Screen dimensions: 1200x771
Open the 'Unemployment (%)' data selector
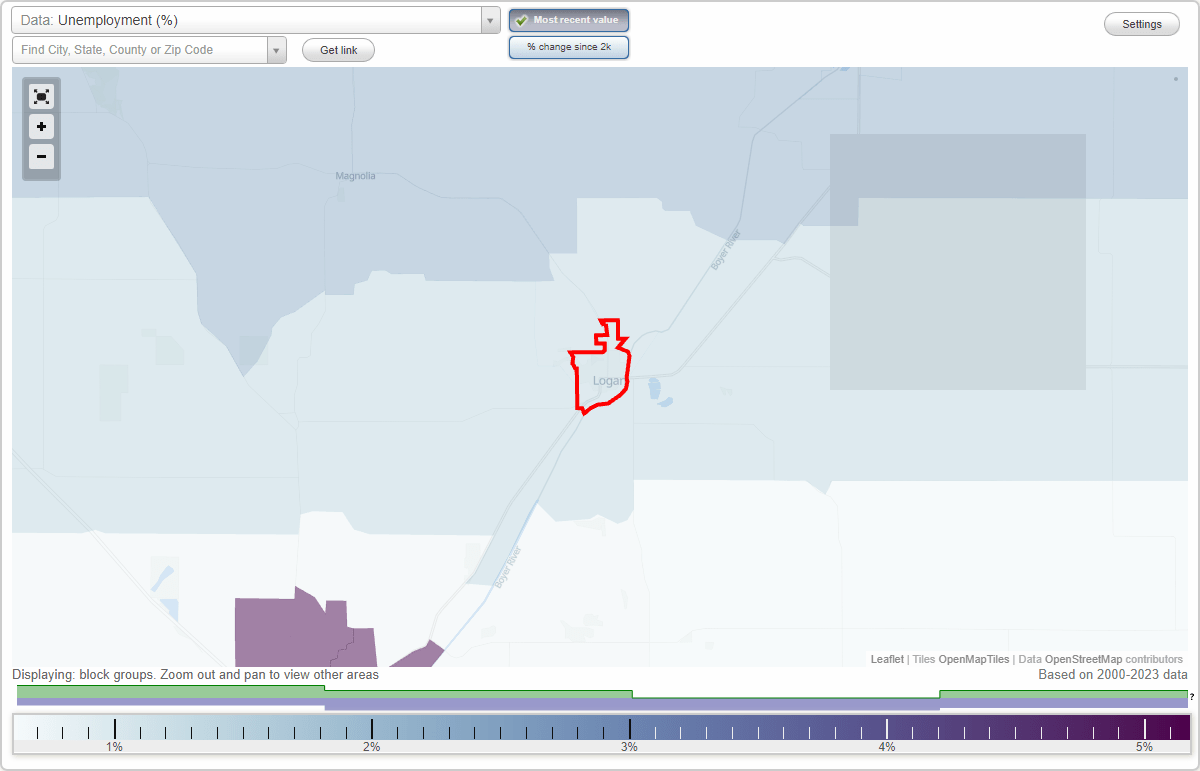pyautogui.click(x=250, y=20)
